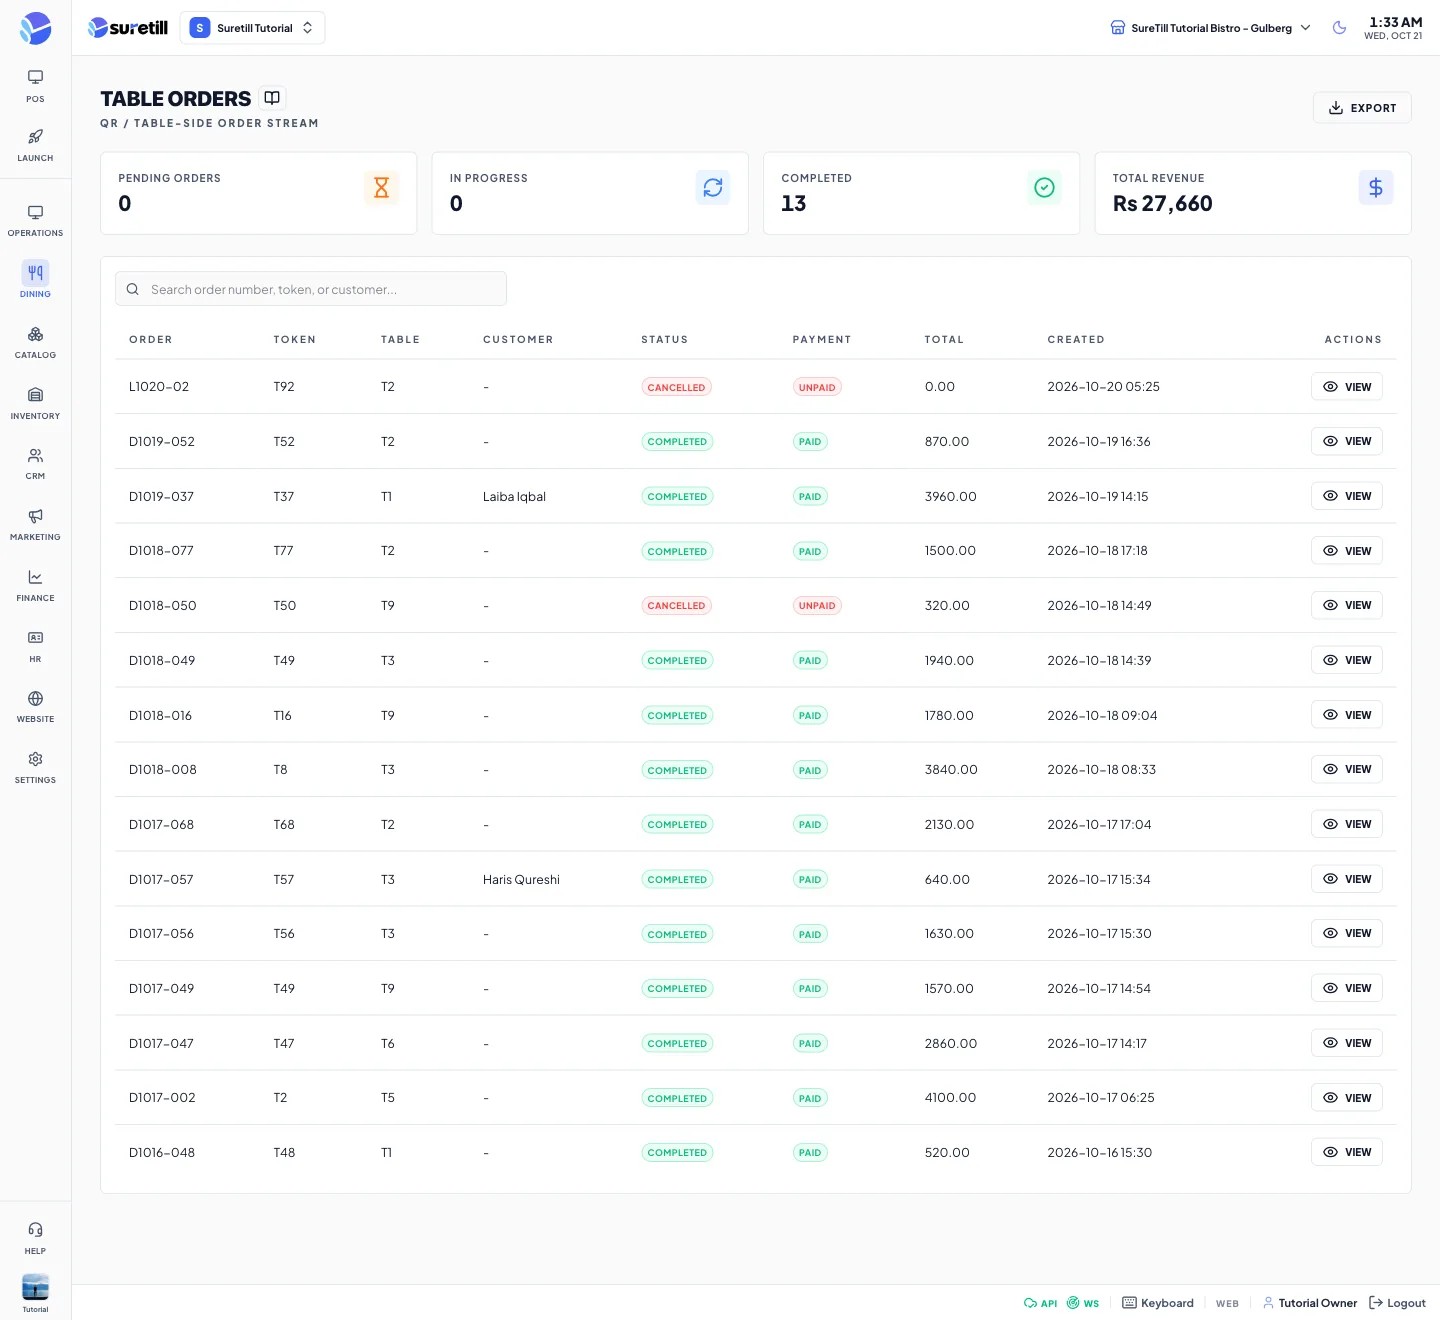Click the API status indicator

1040,1303
